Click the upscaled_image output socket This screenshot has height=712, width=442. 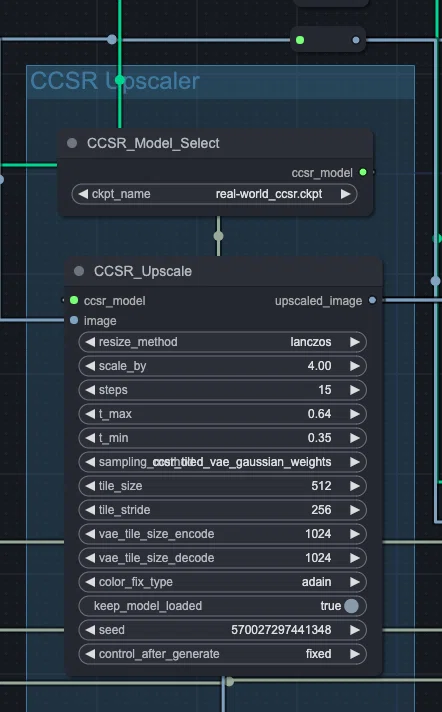(x=372, y=300)
